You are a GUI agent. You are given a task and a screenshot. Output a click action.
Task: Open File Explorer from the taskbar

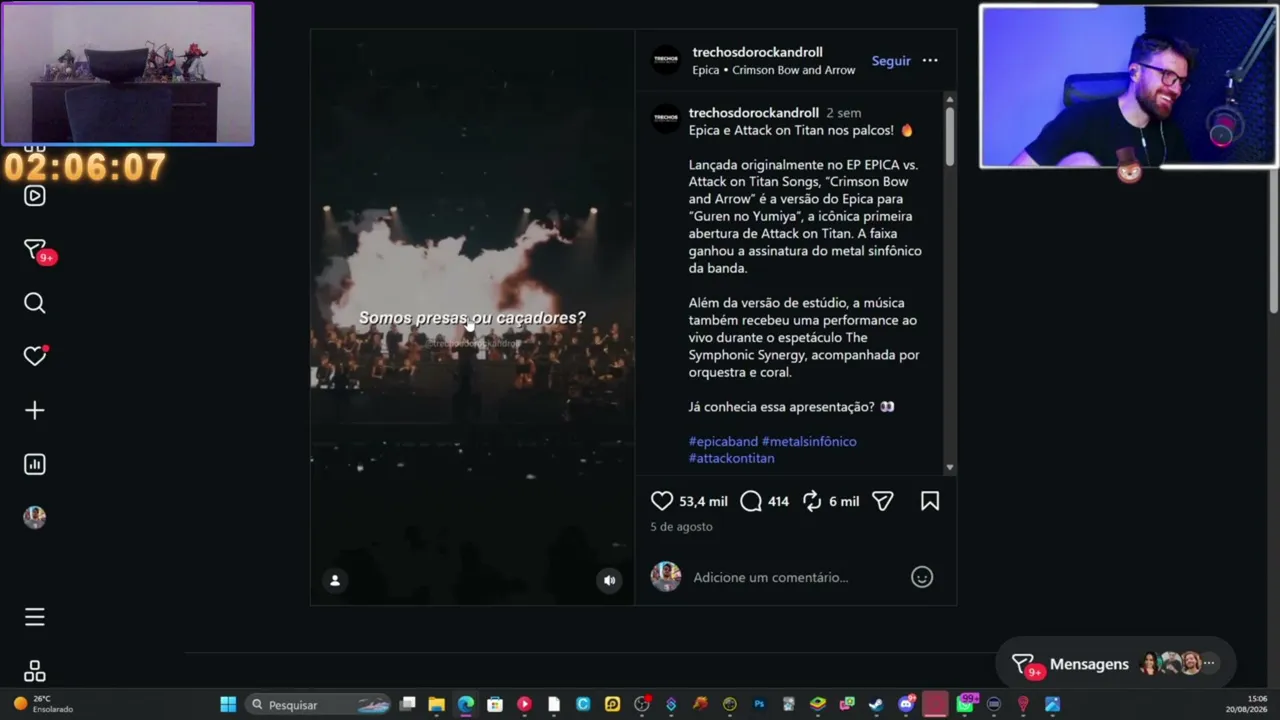(x=436, y=704)
